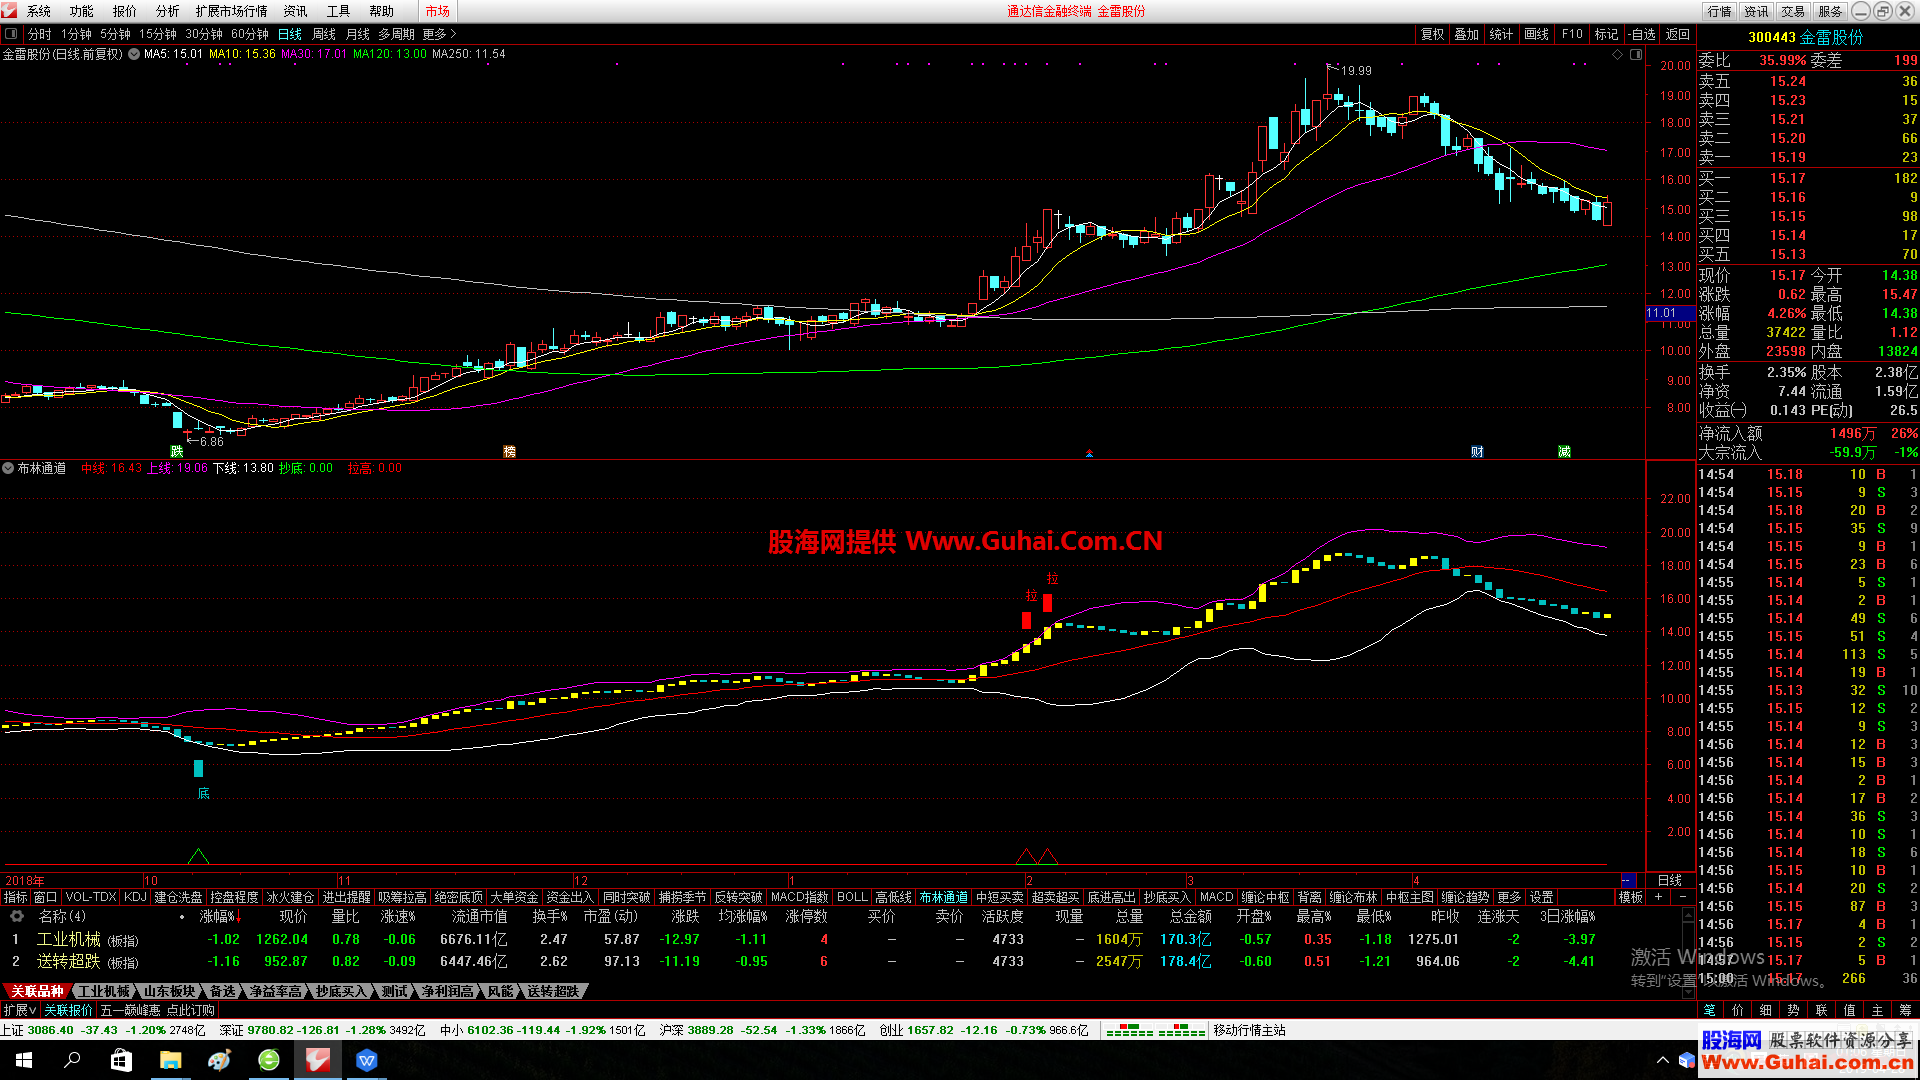Open the 工具 menu
This screenshot has height=1080, width=1920.
338,11
